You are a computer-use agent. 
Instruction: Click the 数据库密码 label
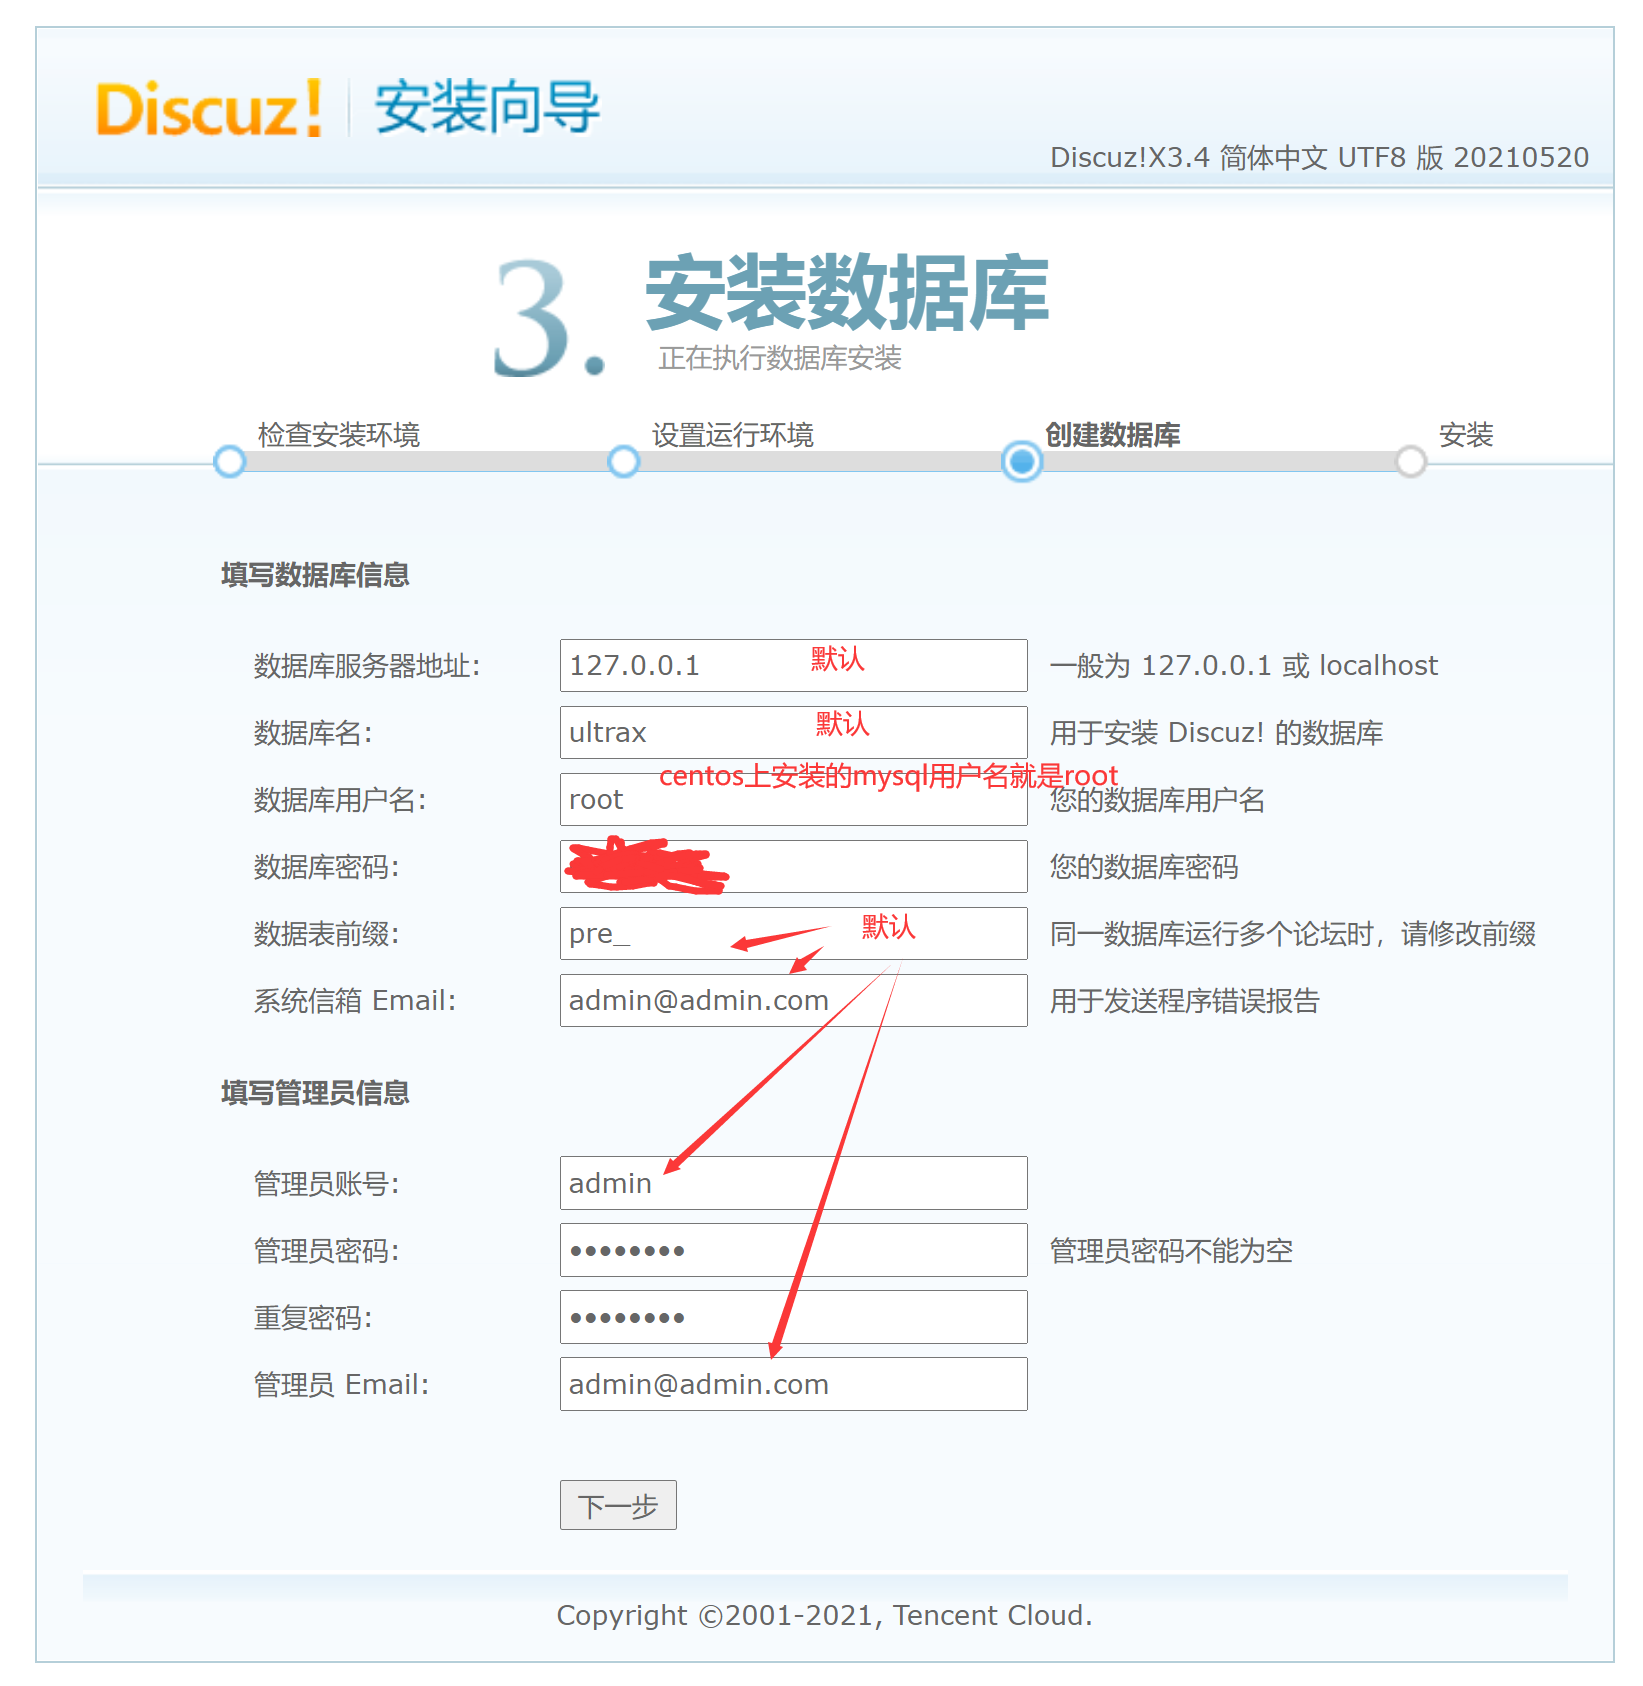326,867
